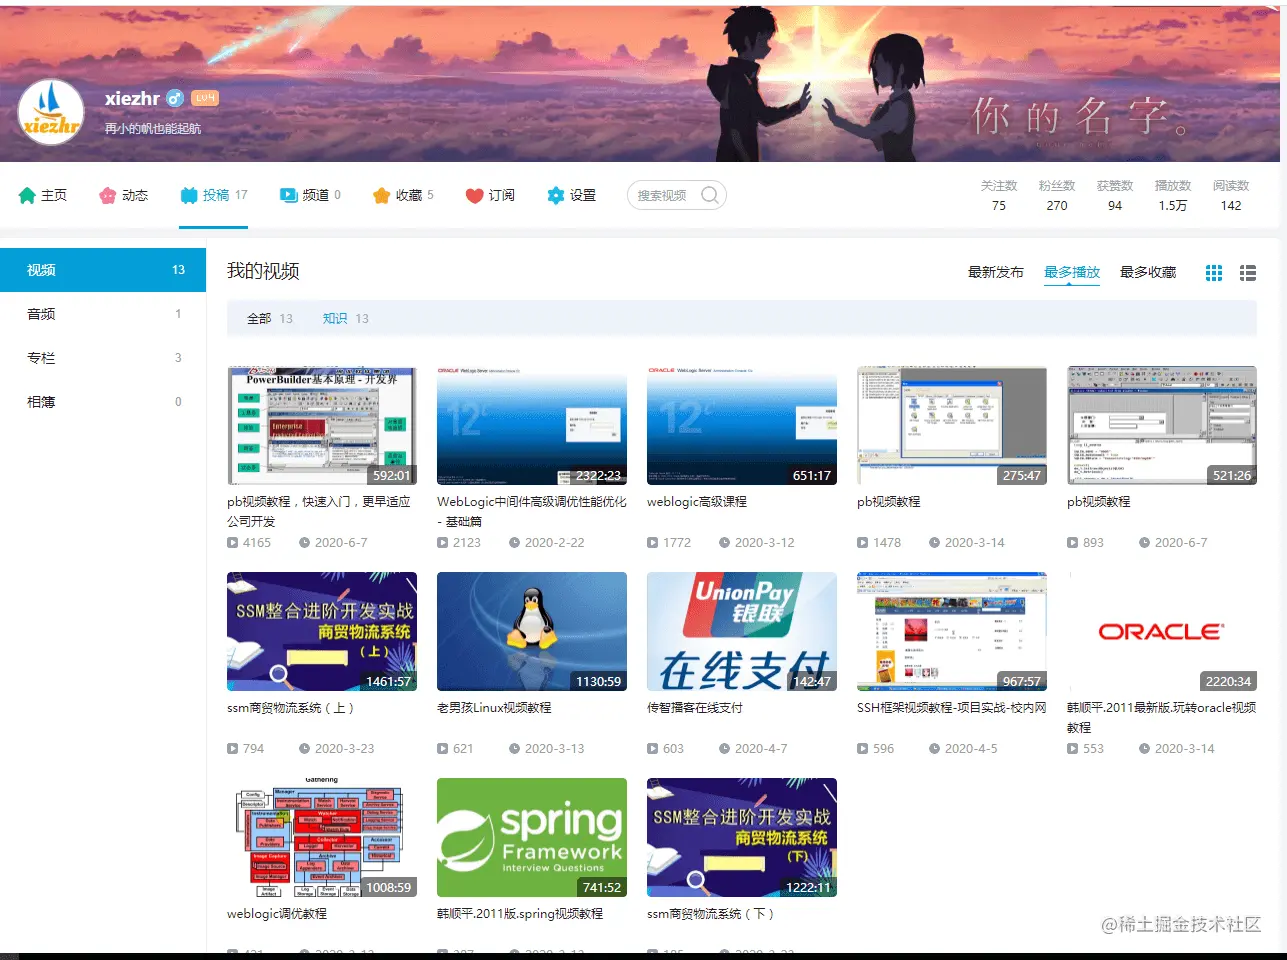
Task: Sort videos by 最多收藏
Action: tap(1148, 272)
